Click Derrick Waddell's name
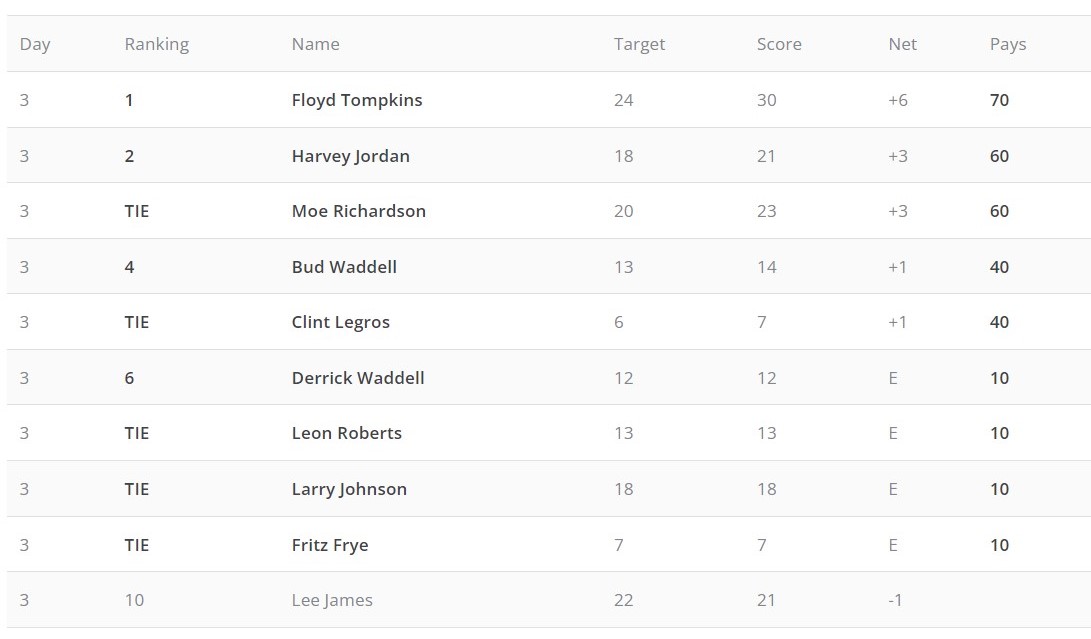The image size is (1091, 639). point(358,378)
